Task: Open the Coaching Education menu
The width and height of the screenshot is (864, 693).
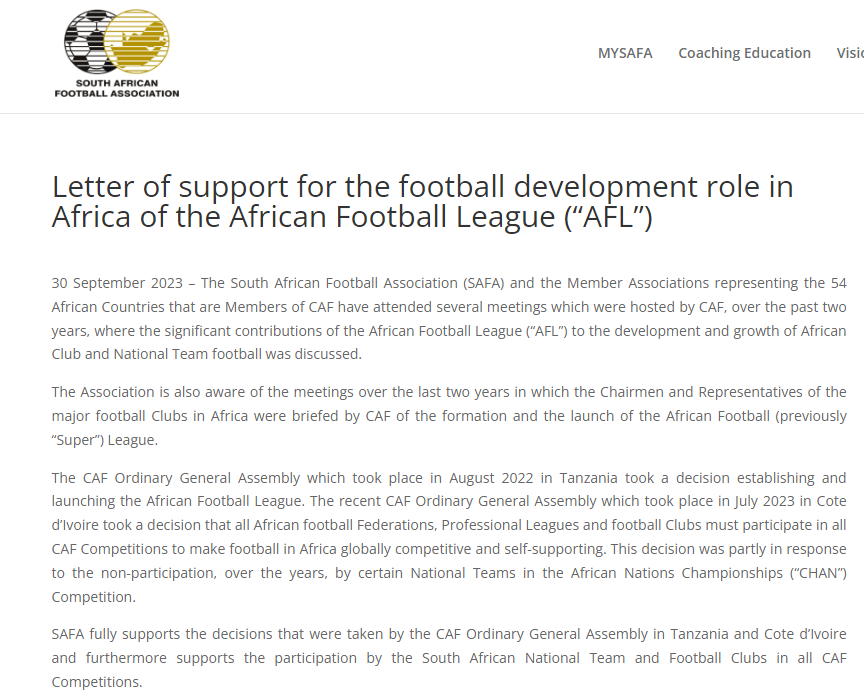Action: click(x=744, y=53)
